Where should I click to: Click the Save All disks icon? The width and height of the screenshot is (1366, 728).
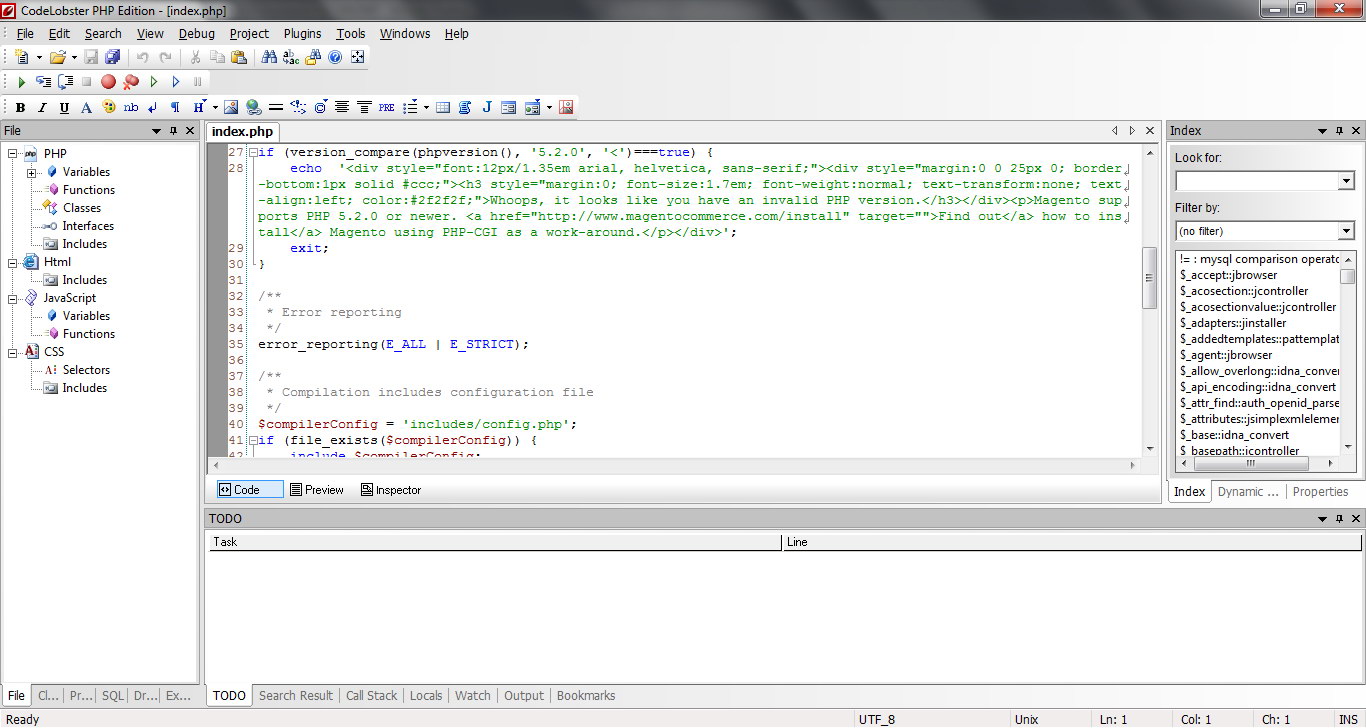(113, 57)
